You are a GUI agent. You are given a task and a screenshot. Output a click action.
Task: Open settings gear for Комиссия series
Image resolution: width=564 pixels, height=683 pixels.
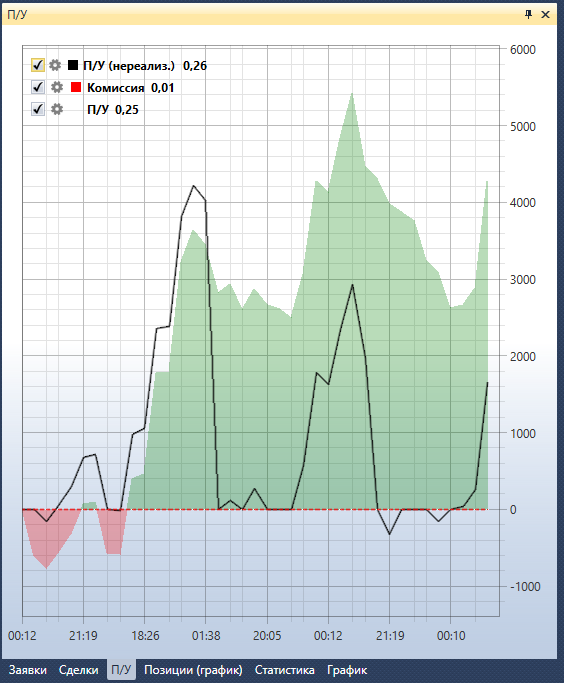pyautogui.click(x=57, y=87)
